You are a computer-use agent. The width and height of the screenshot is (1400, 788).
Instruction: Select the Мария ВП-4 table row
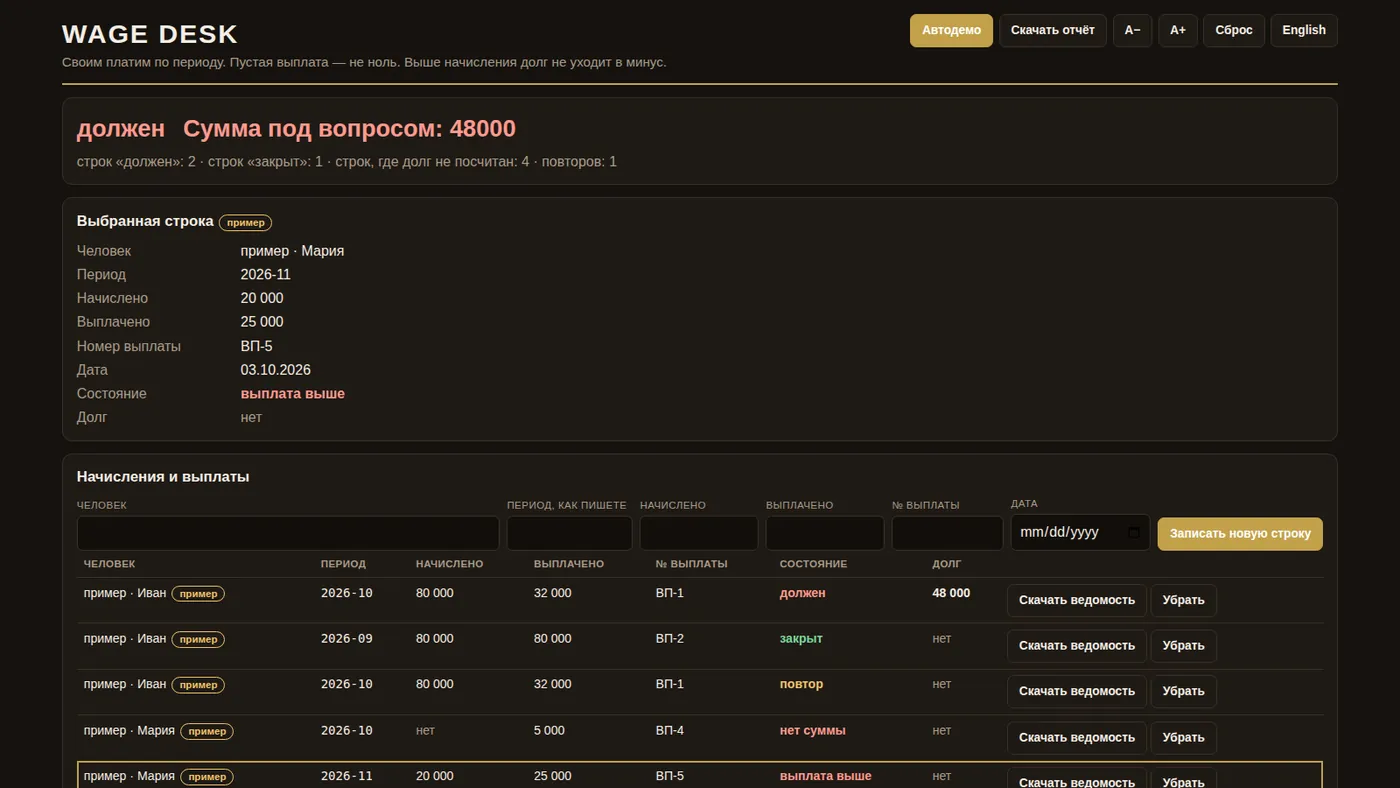pyautogui.click(x=700, y=737)
